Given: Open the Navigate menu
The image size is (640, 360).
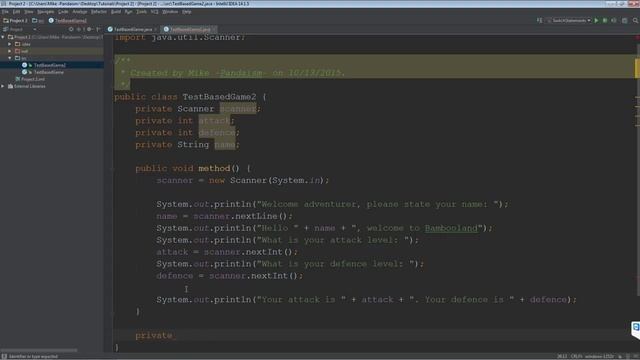Looking at the screenshot, I should [x=45, y=12].
